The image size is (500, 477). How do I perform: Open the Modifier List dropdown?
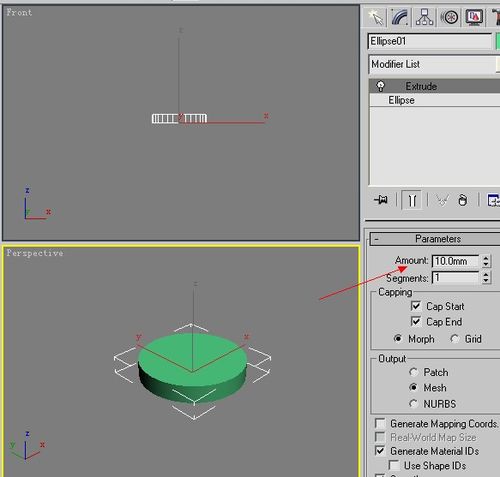[434, 64]
